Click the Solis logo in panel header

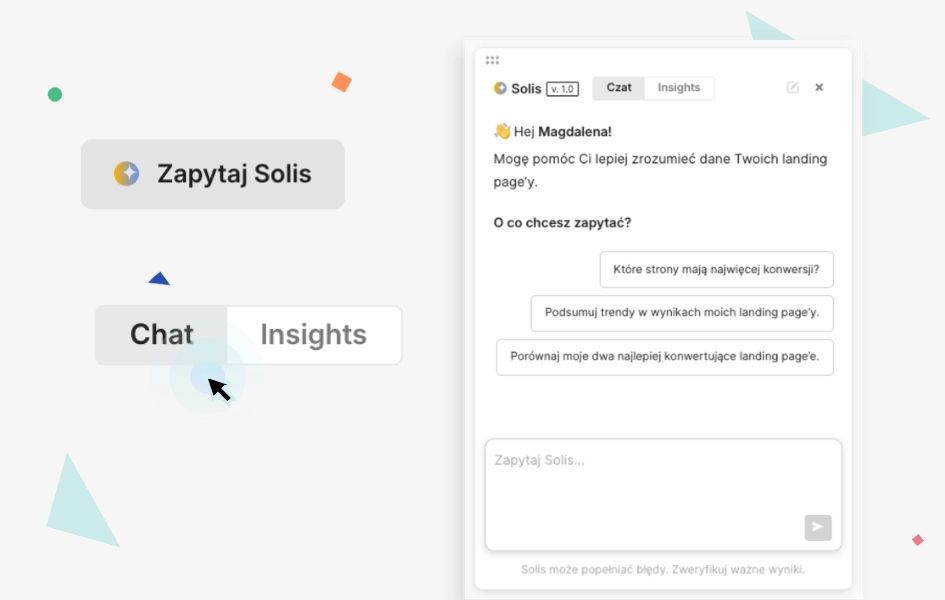tap(500, 89)
